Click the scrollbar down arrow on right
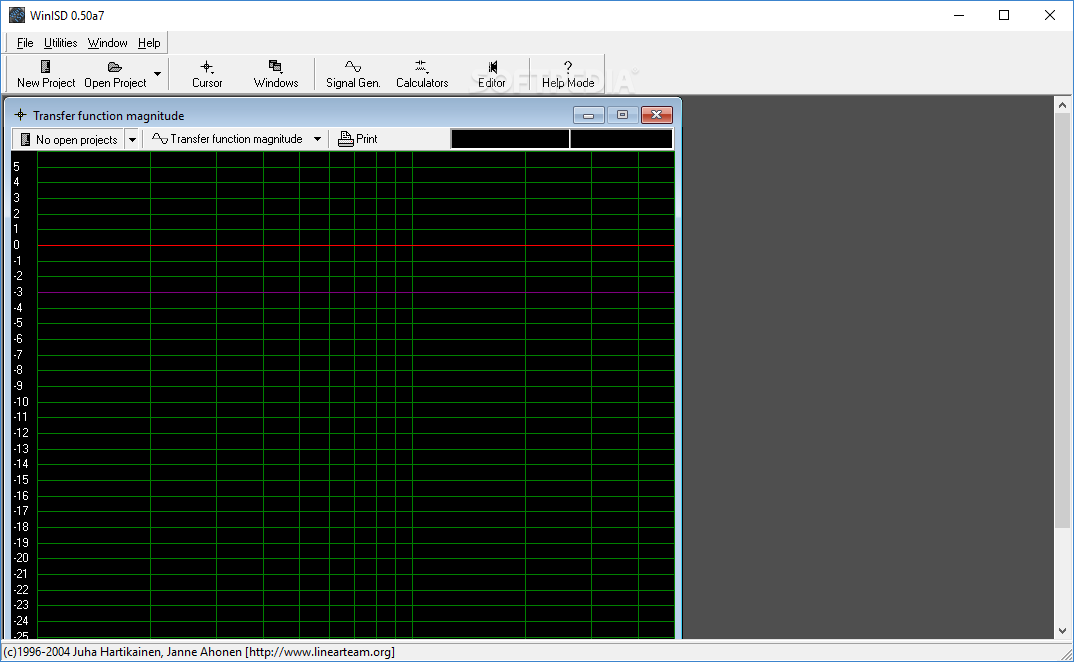 tap(1062, 630)
